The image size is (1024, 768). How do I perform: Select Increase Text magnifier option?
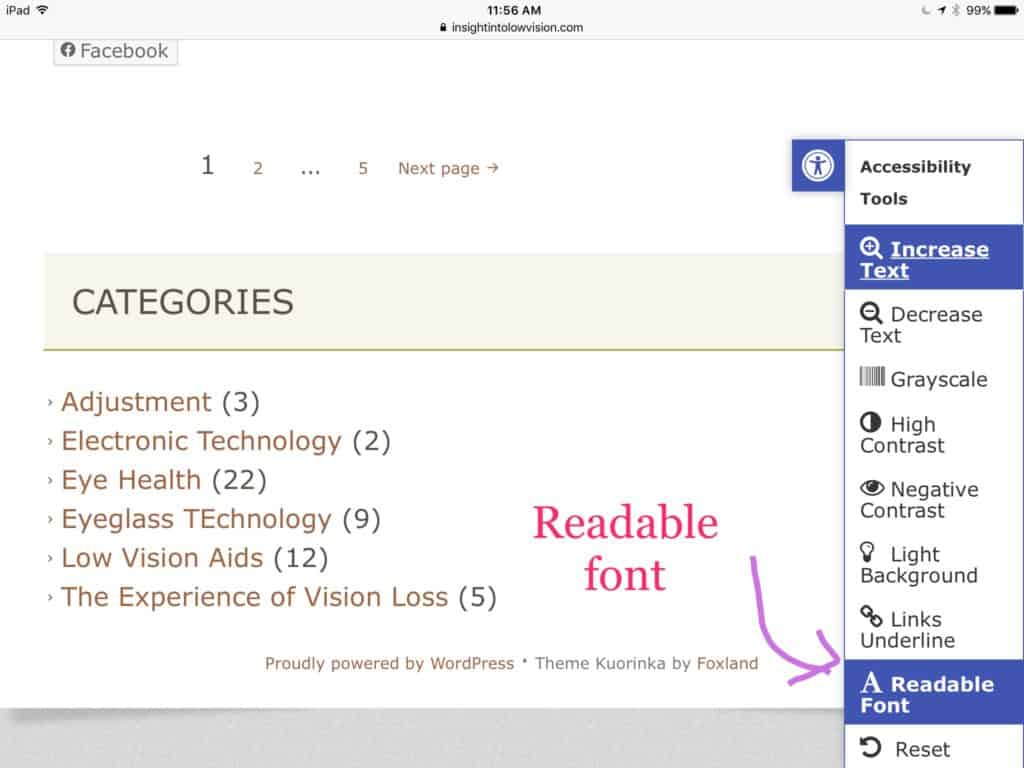point(924,259)
